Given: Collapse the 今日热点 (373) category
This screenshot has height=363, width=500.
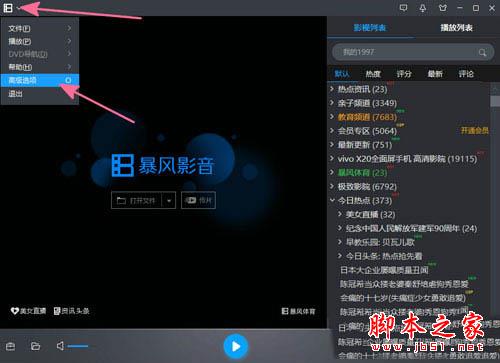Looking at the screenshot, I should coord(332,200).
